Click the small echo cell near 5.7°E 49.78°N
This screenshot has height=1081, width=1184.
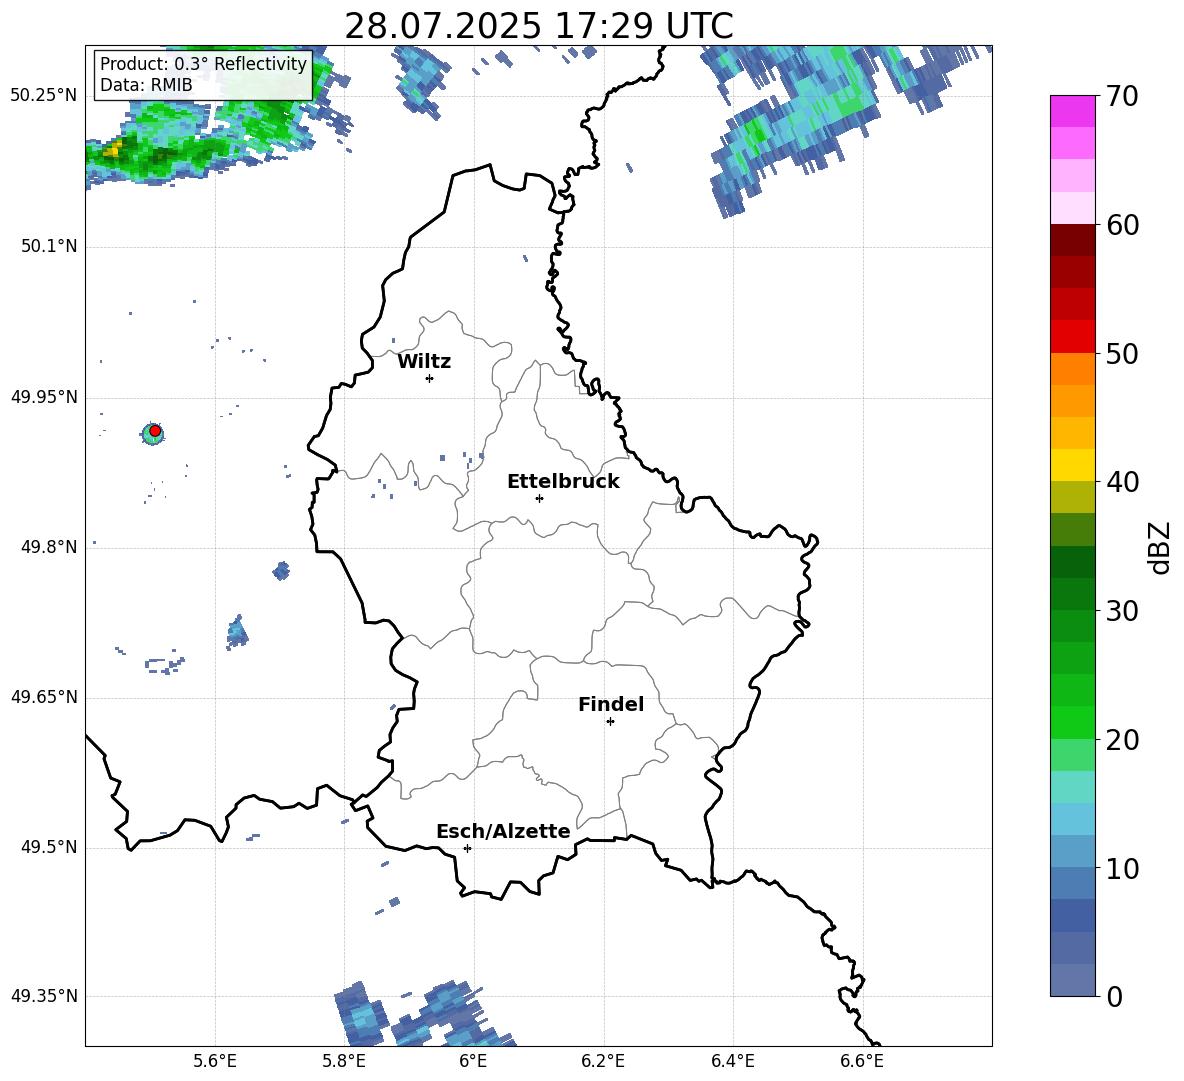pos(281,570)
